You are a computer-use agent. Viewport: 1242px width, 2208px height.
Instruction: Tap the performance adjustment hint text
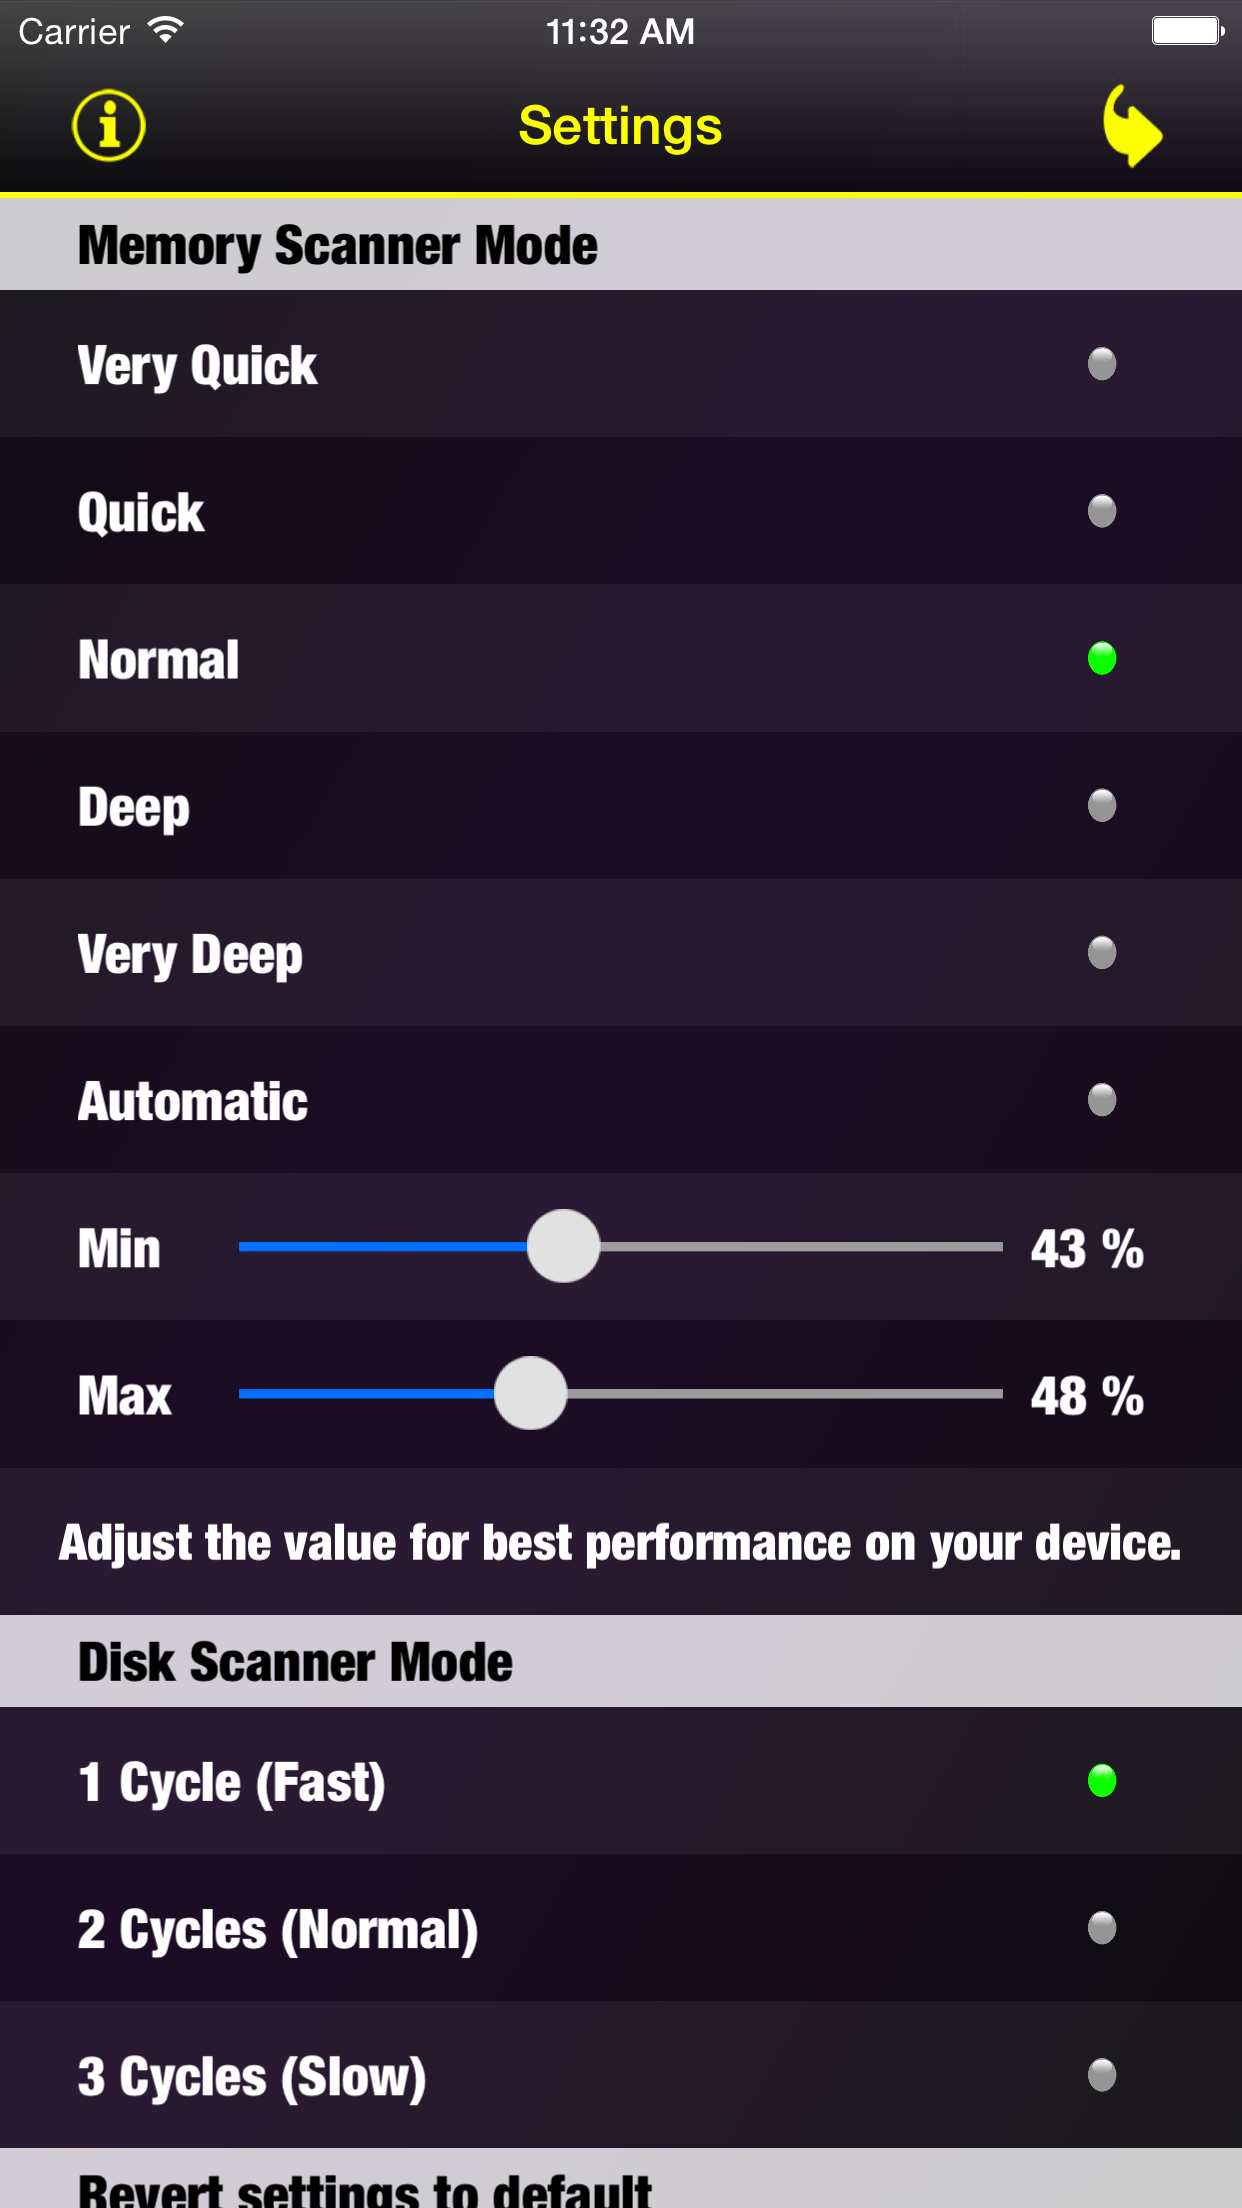(620, 1542)
